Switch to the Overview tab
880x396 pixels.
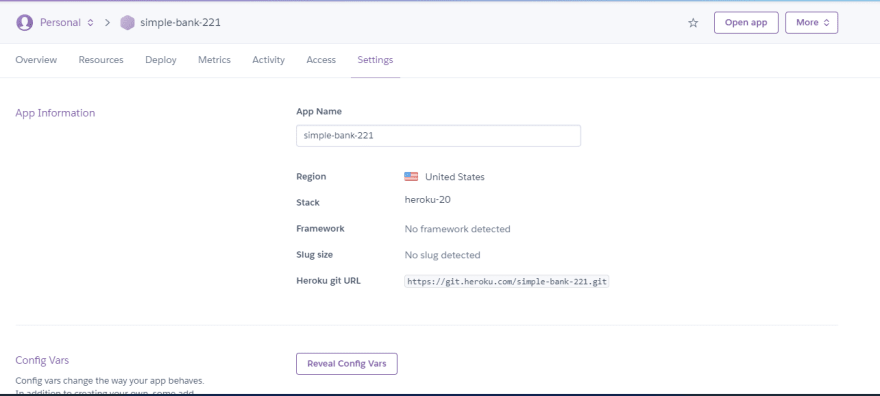click(36, 60)
